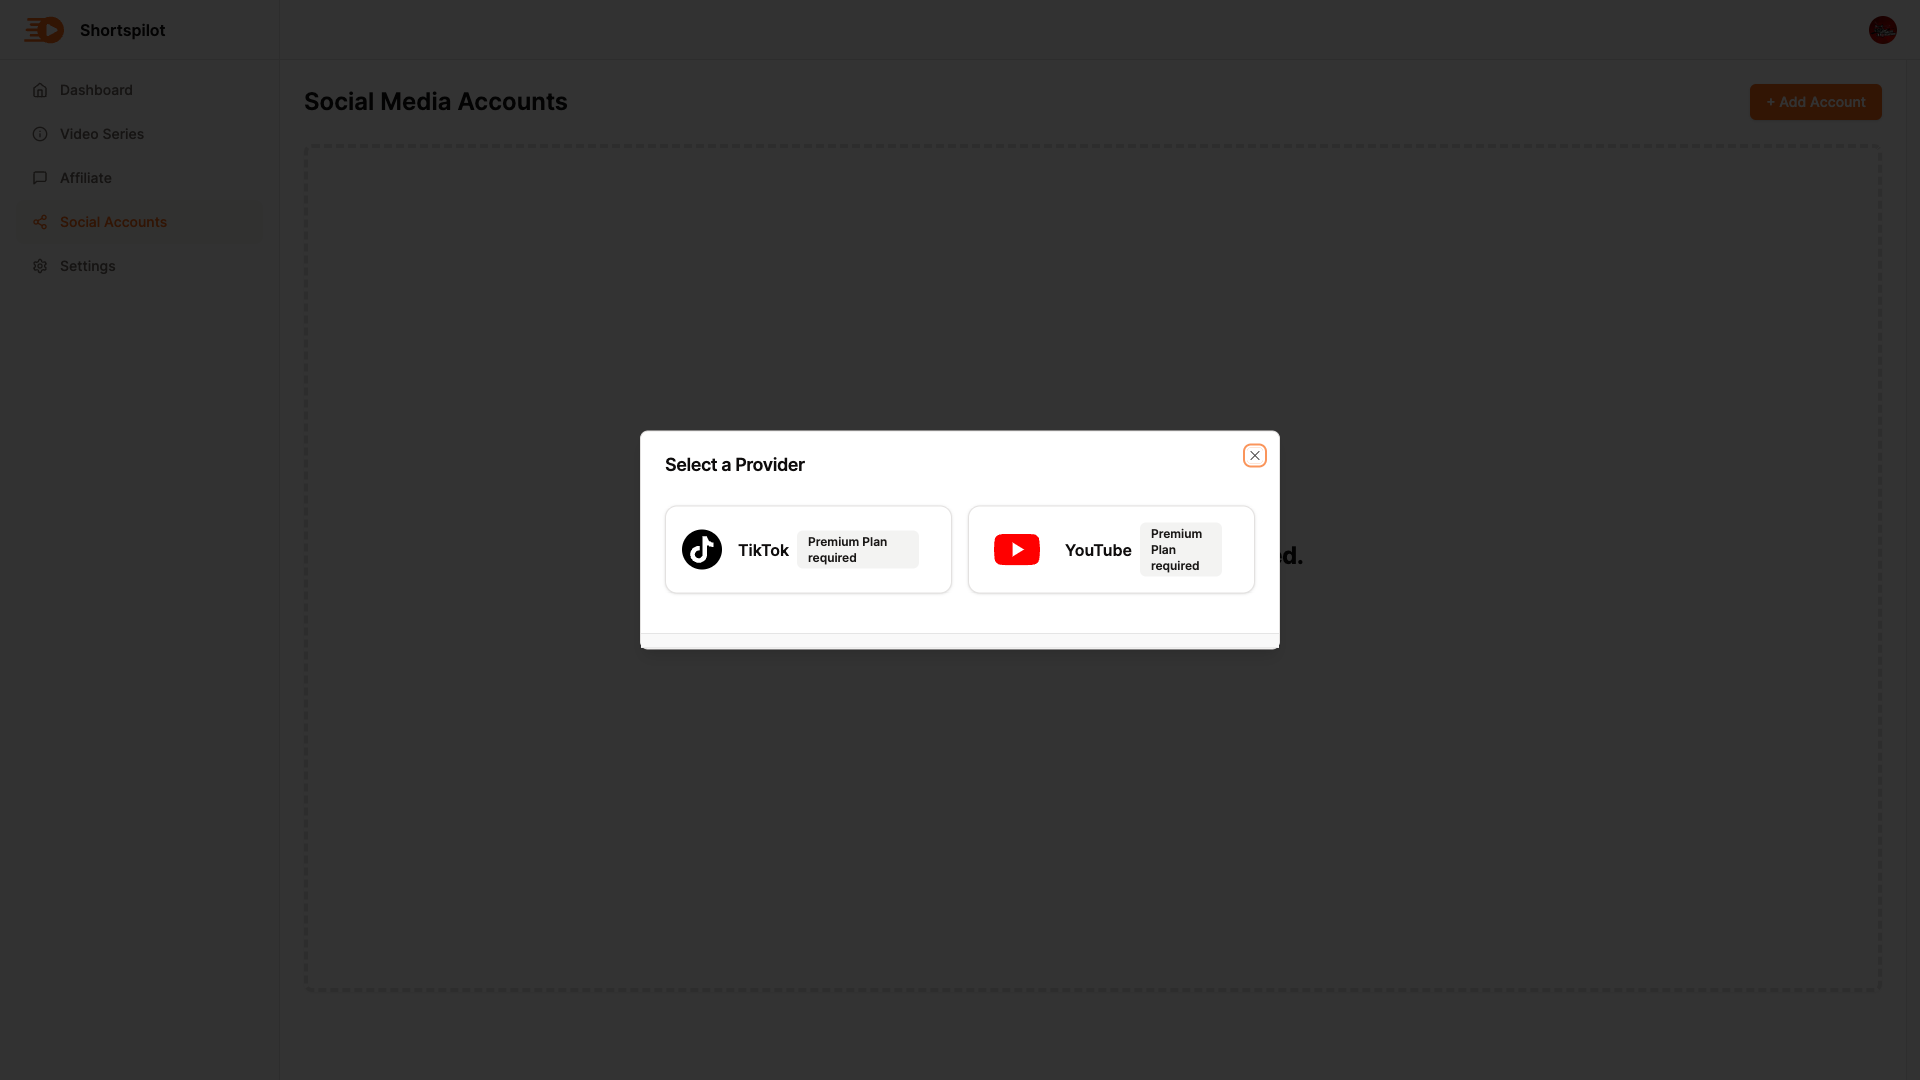Click the YouTube play logo icon
1920x1080 pixels.
click(x=1016, y=550)
